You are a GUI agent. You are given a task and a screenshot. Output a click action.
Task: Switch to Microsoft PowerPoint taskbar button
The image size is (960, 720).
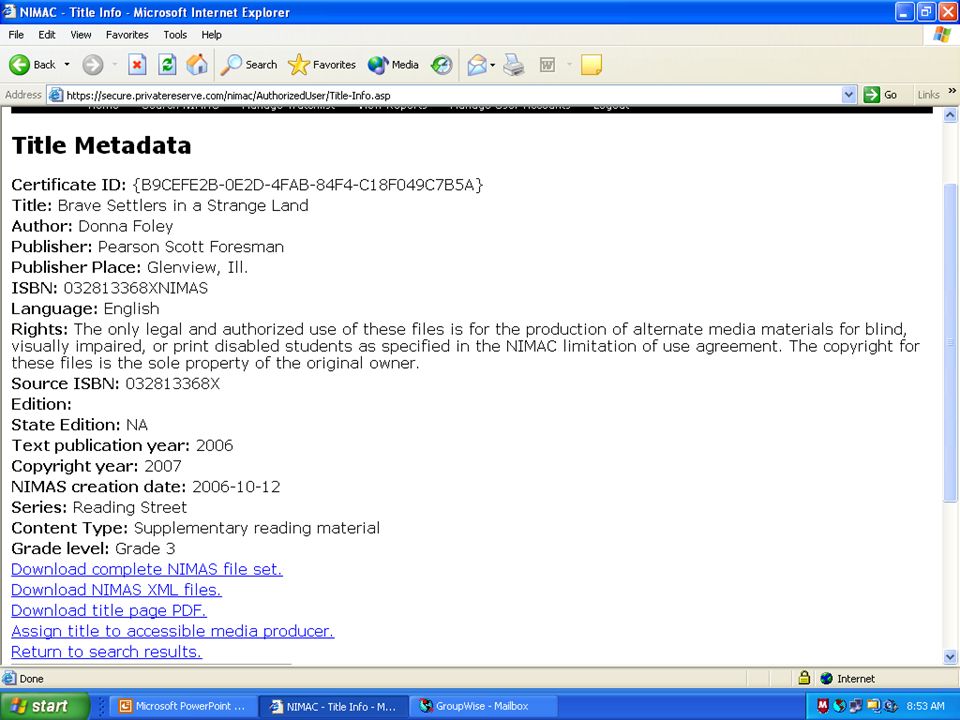182,706
